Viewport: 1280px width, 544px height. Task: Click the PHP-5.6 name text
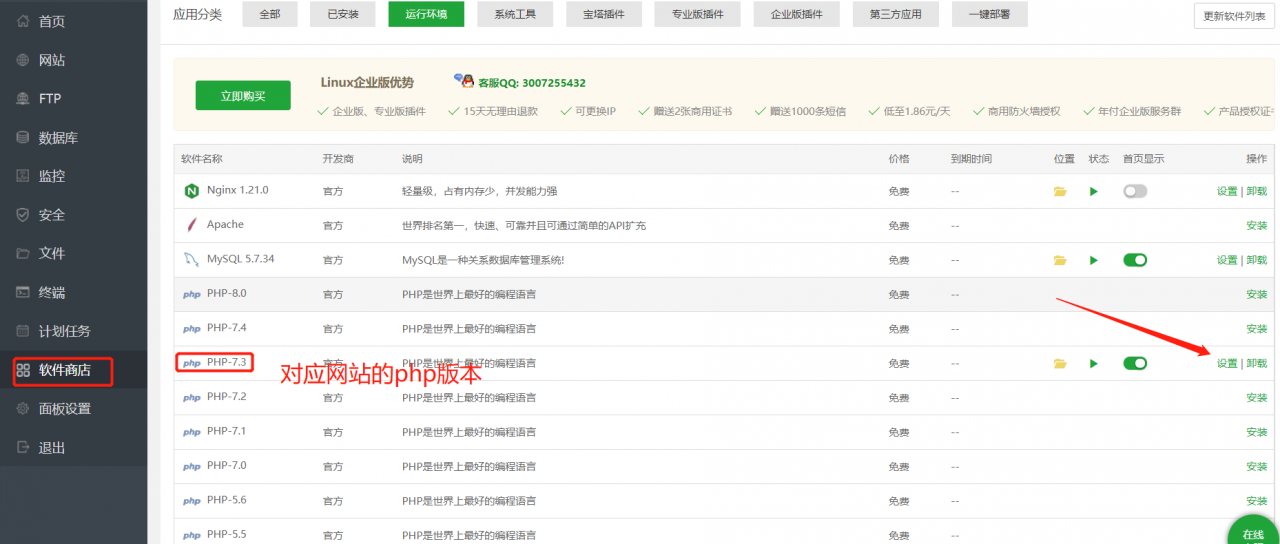[x=226, y=500]
